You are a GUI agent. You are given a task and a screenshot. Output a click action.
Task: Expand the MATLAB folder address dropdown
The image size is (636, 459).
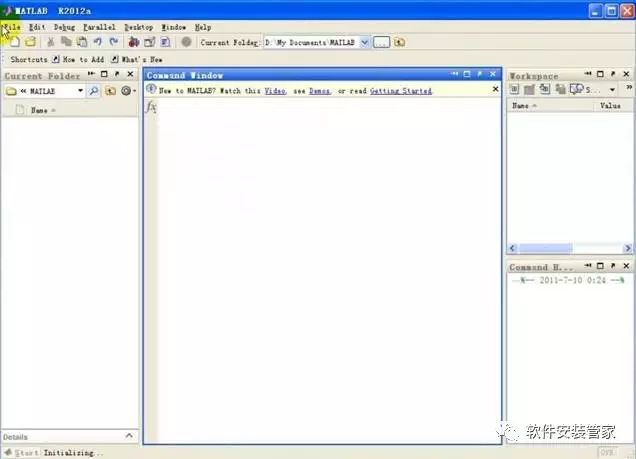pyautogui.click(x=78, y=91)
